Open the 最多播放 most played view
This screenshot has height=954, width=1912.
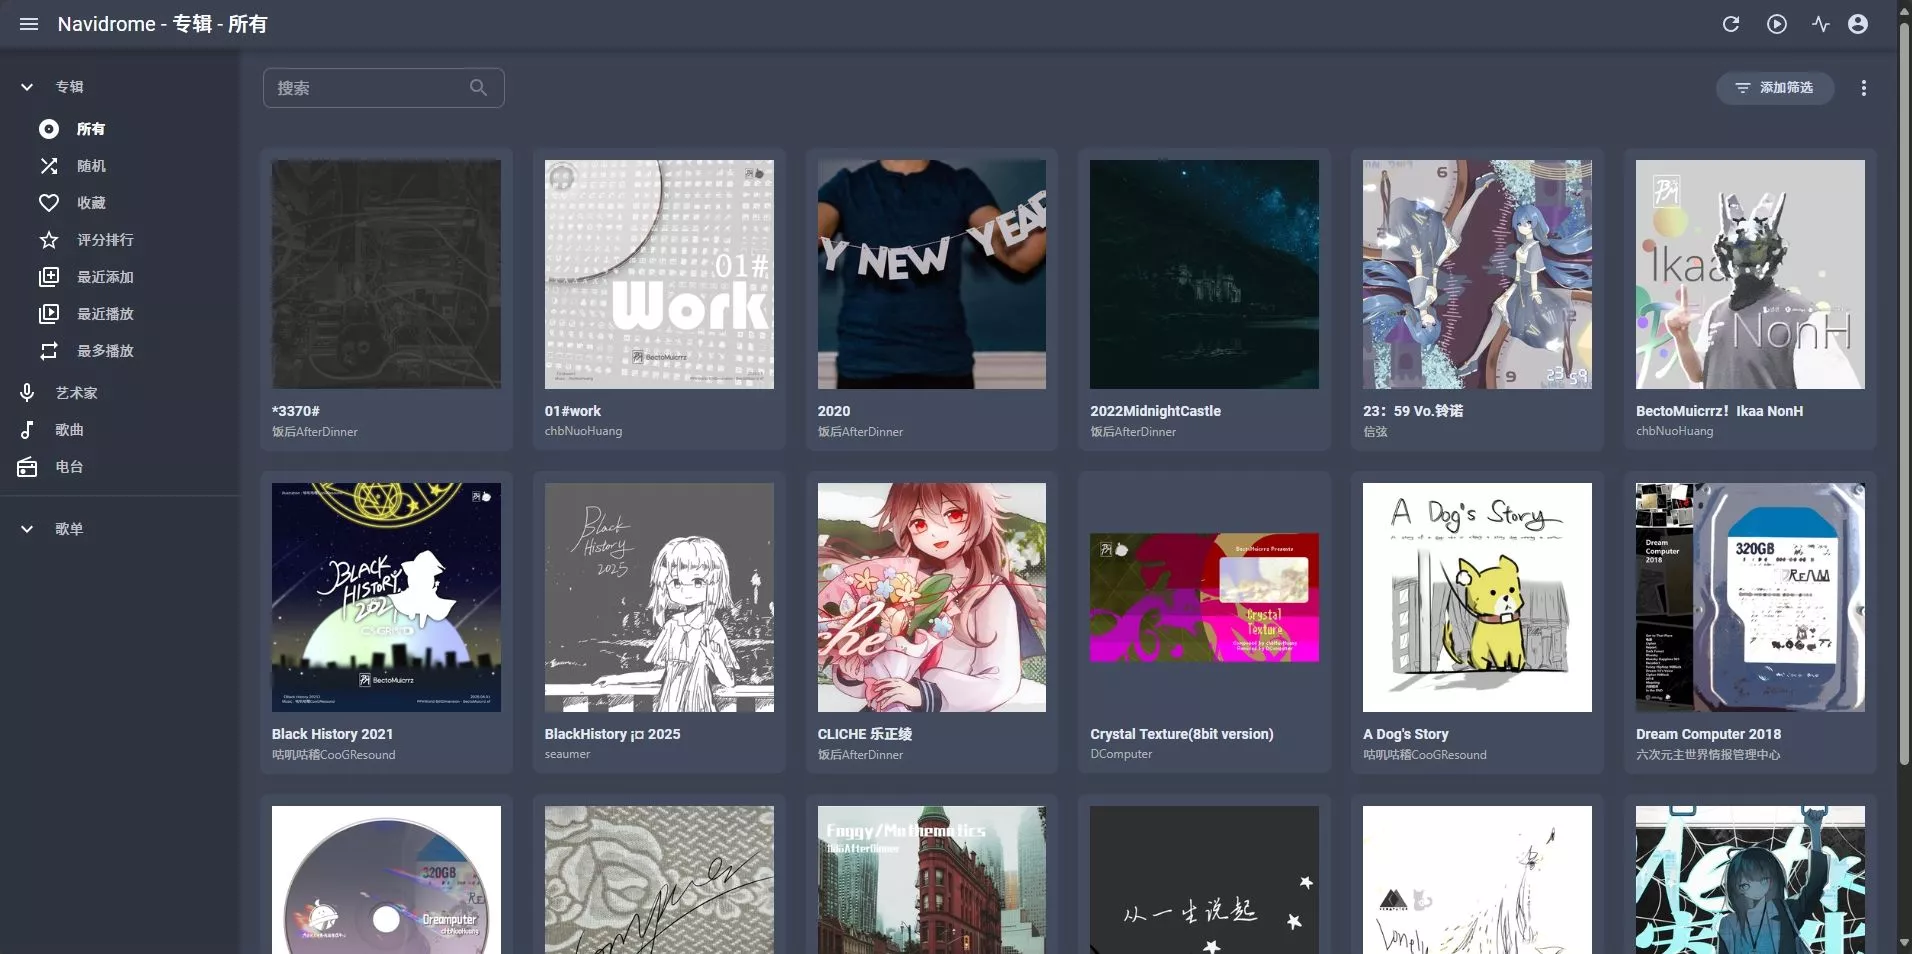105,351
